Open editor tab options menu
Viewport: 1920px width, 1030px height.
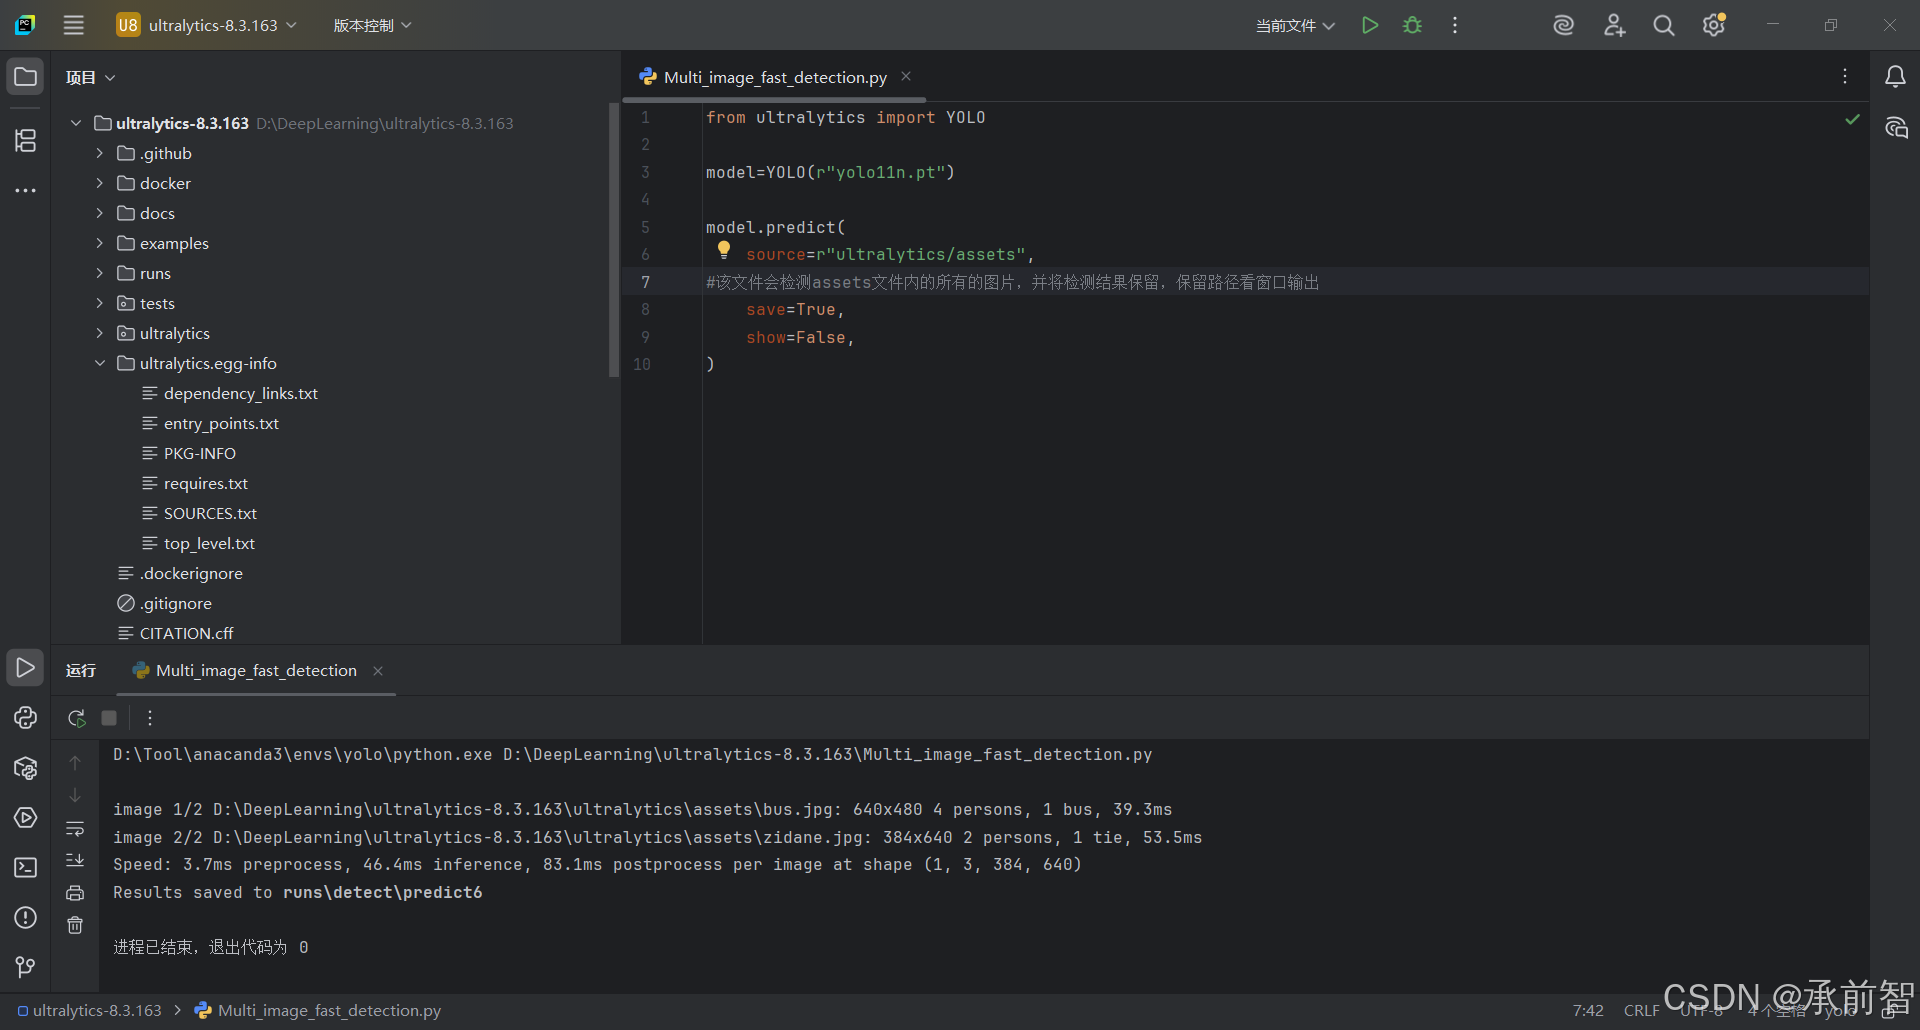click(1845, 77)
